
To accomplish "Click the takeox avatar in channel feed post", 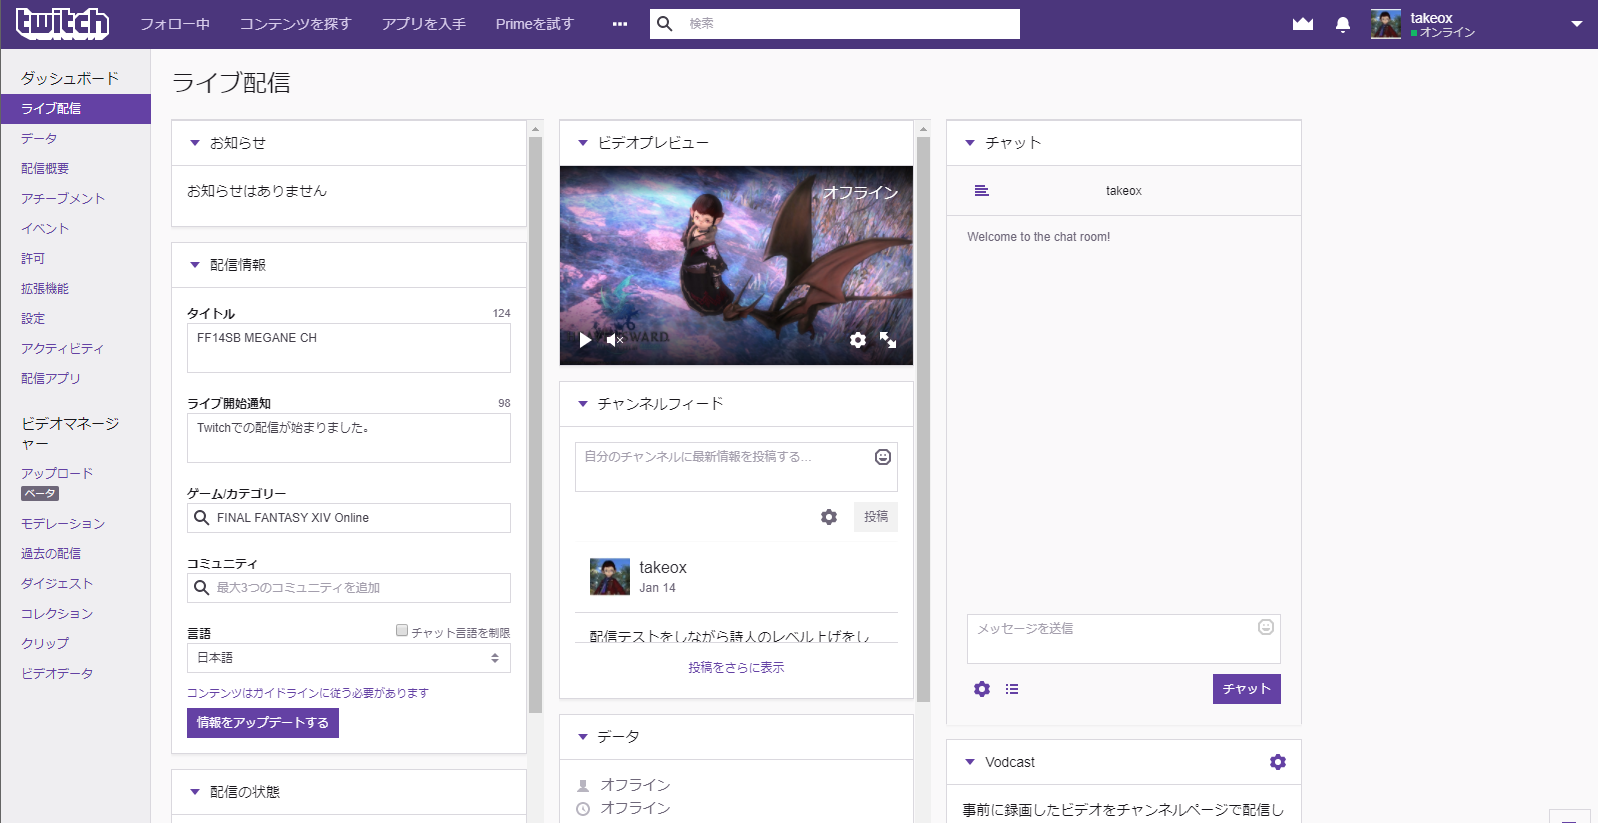I will click(x=610, y=577).
